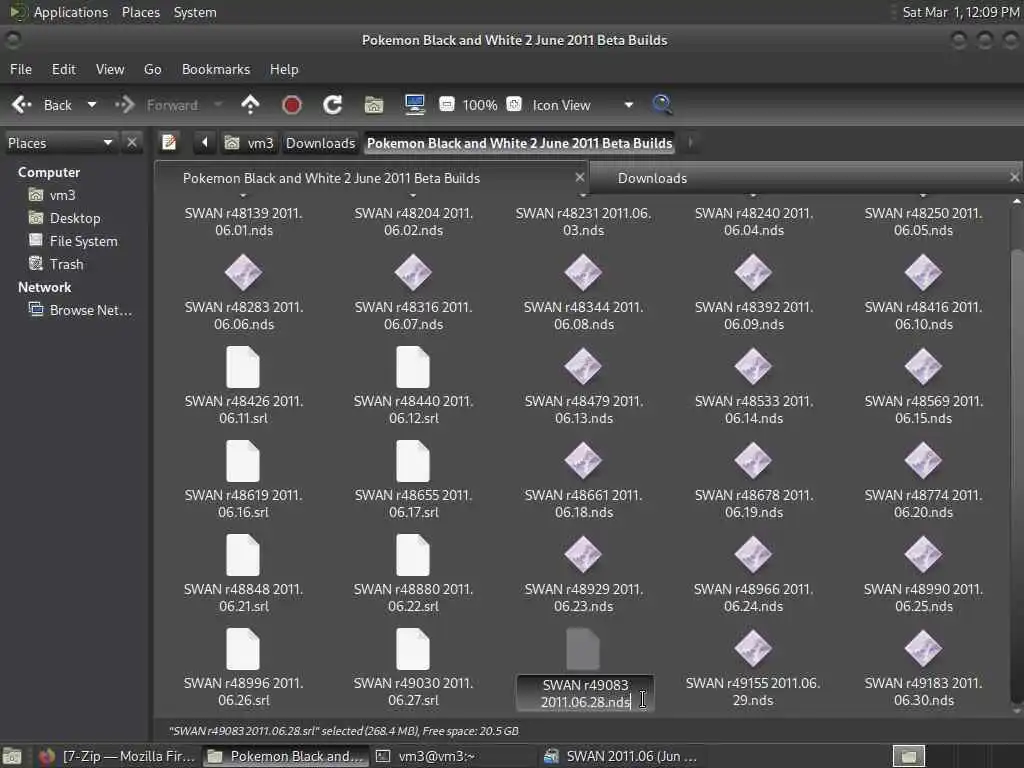The width and height of the screenshot is (1024, 768).
Task: Select SWAN r48929 2011.06.23.nds file icon
Action: click(583, 555)
